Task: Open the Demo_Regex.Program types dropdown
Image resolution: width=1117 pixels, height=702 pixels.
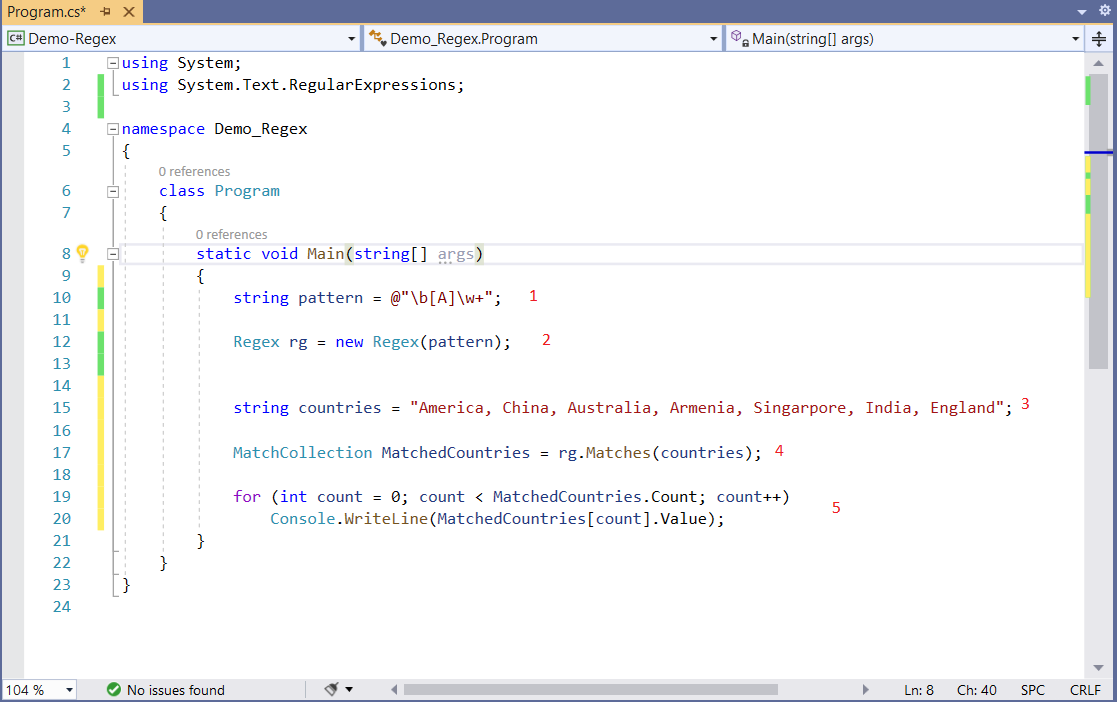Action: [714, 38]
